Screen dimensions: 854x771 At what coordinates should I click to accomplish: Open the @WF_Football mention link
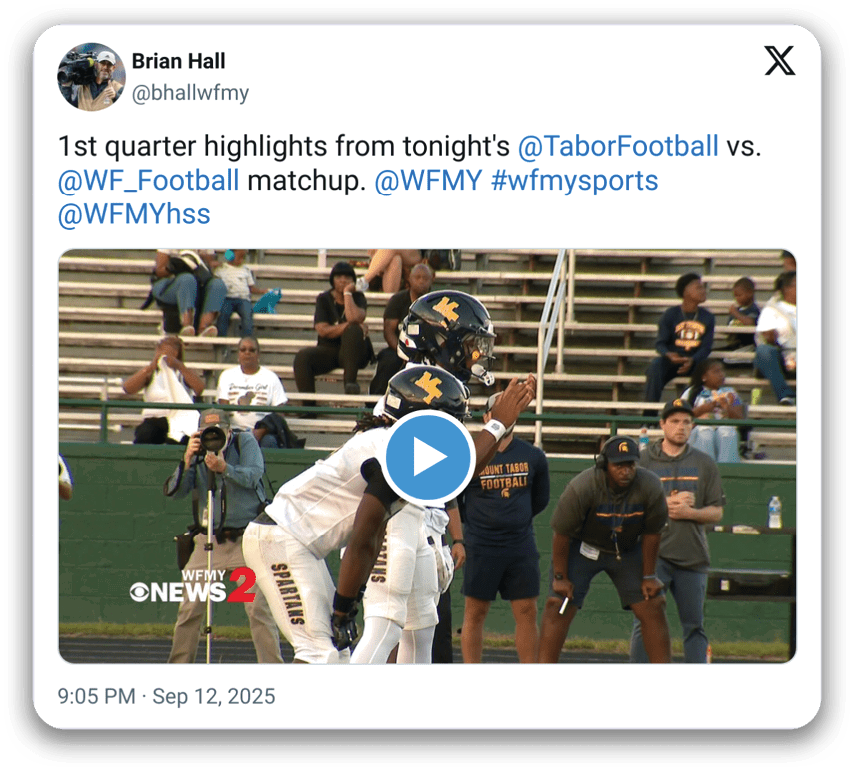[149, 180]
